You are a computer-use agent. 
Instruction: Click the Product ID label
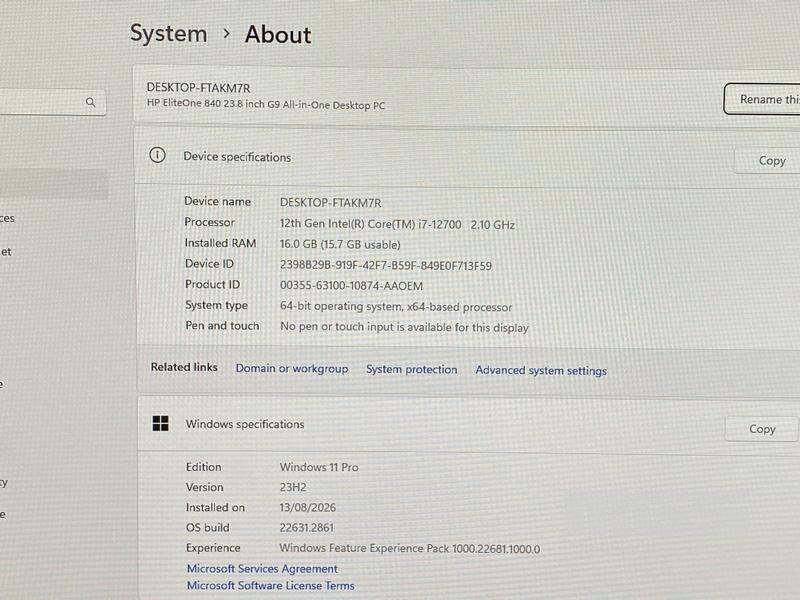point(212,284)
